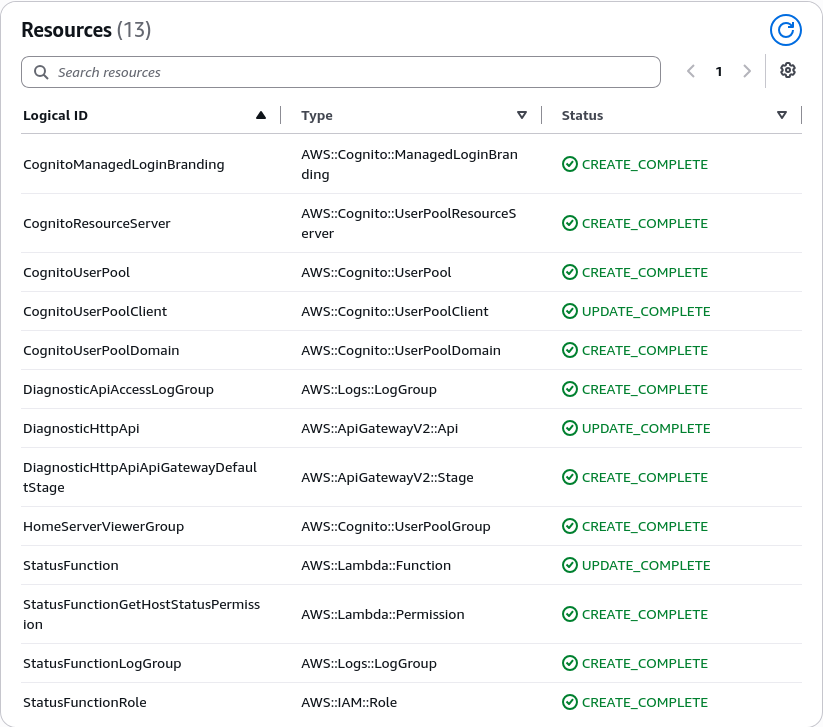This screenshot has height=727, width=823.
Task: Click CognitoUserPool status check icon
Action: click(569, 272)
